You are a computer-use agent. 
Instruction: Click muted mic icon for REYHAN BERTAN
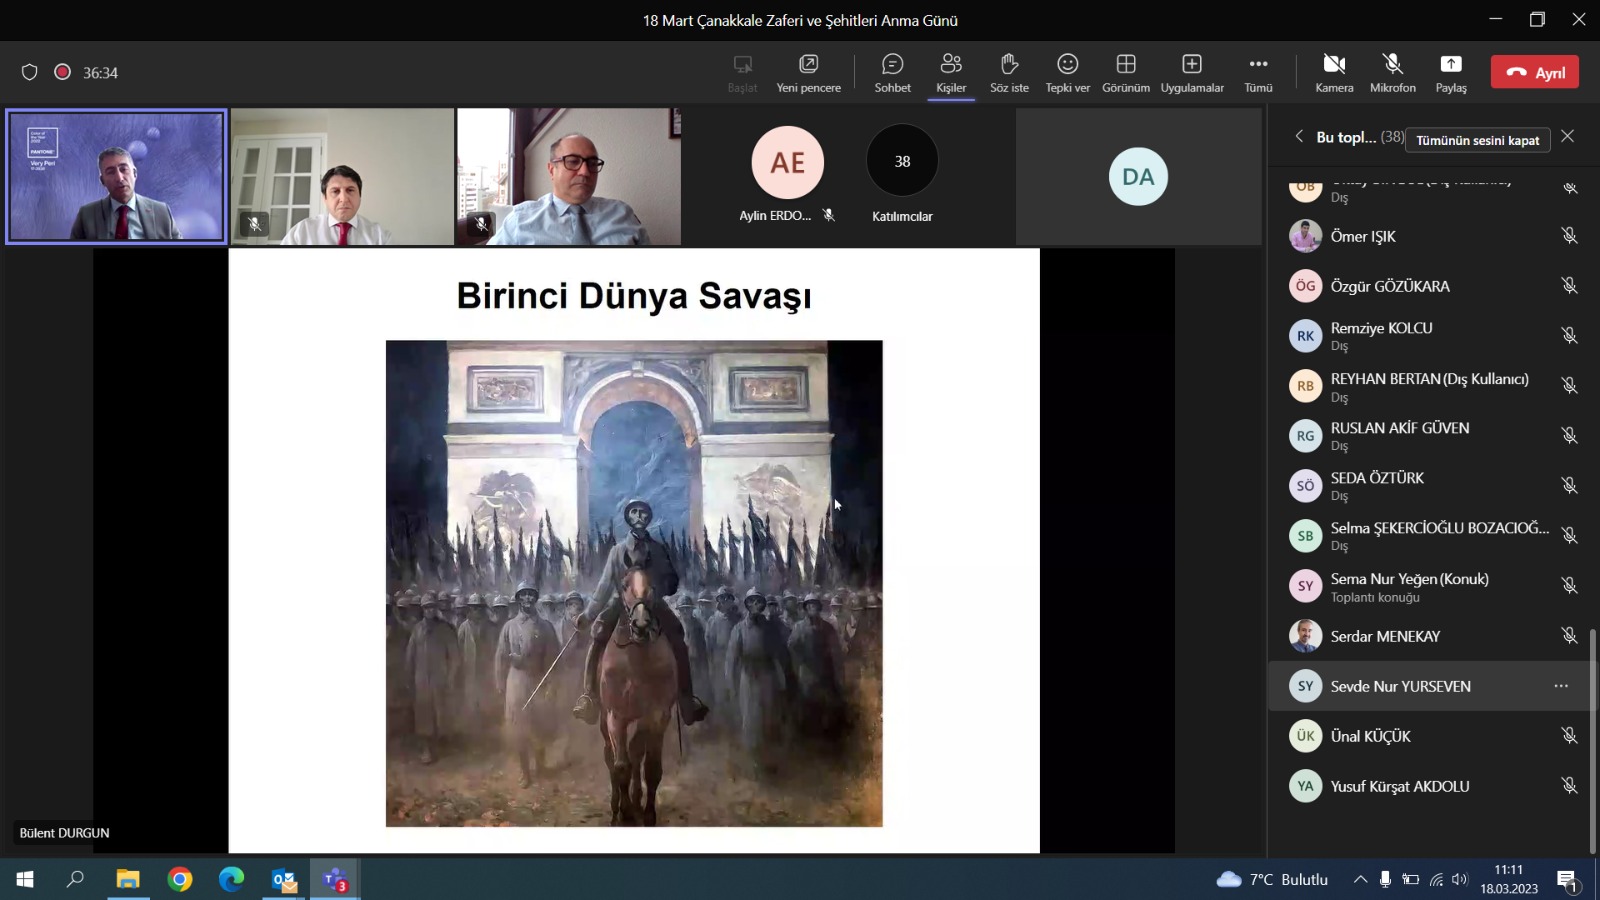(1569, 386)
